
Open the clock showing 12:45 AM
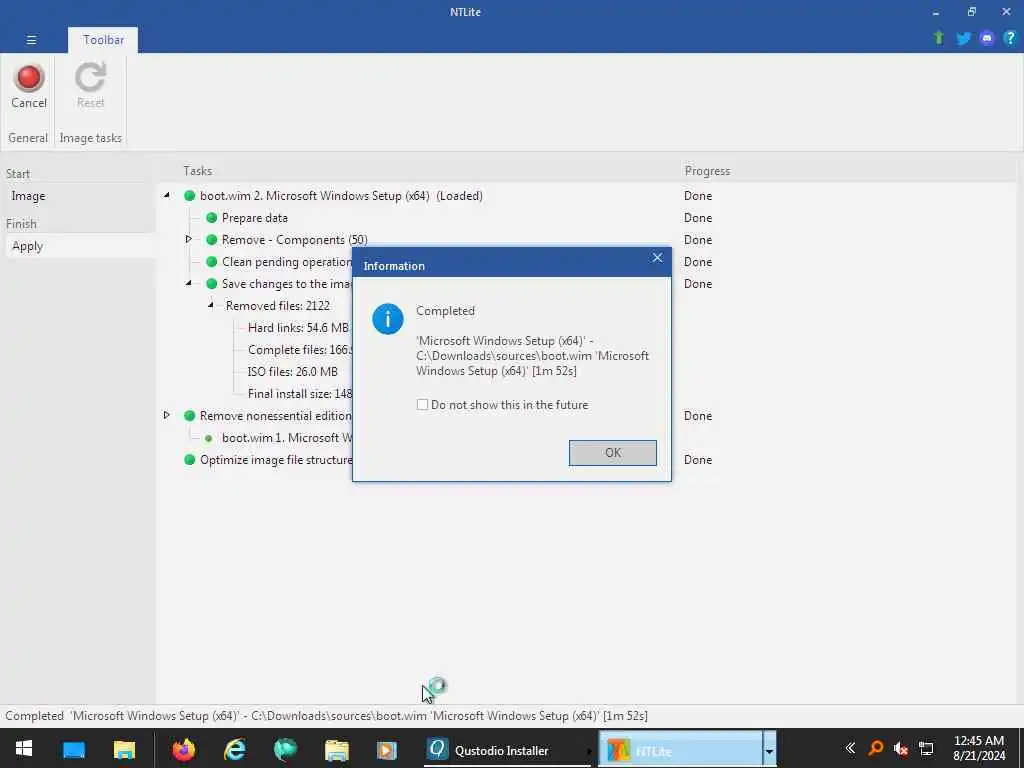point(979,748)
